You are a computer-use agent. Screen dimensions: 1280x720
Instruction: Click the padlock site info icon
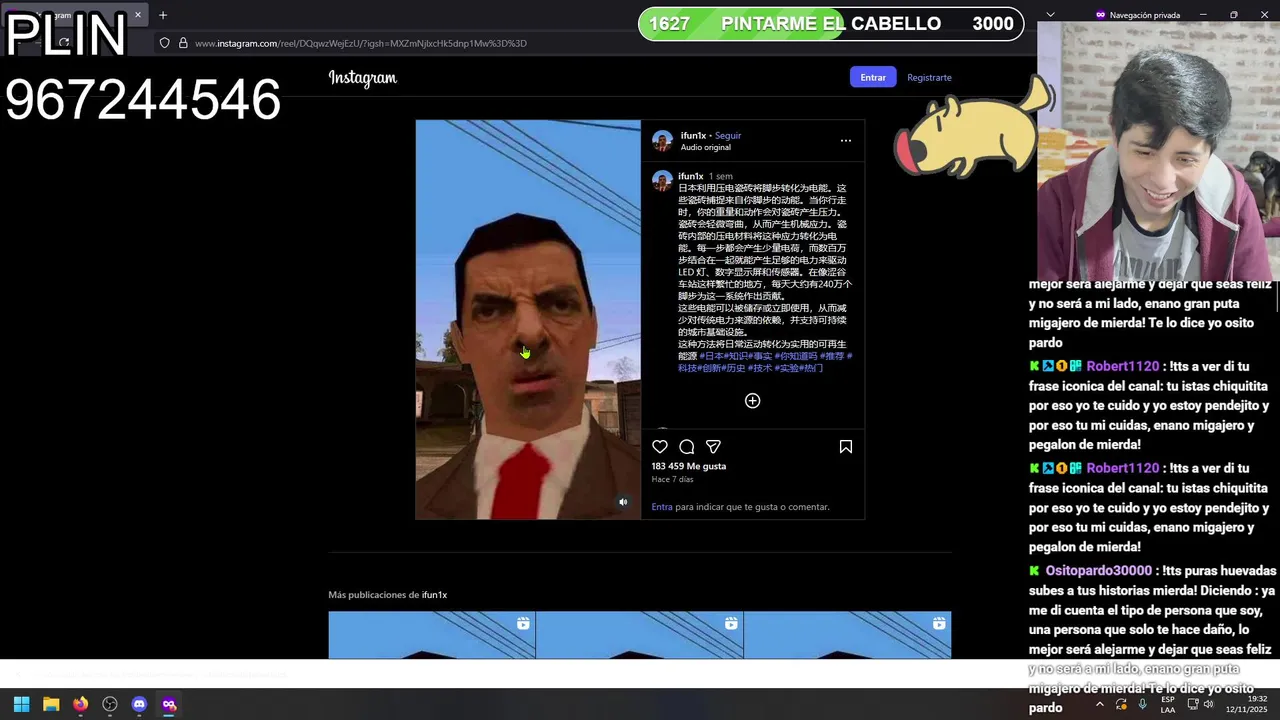coord(183,43)
